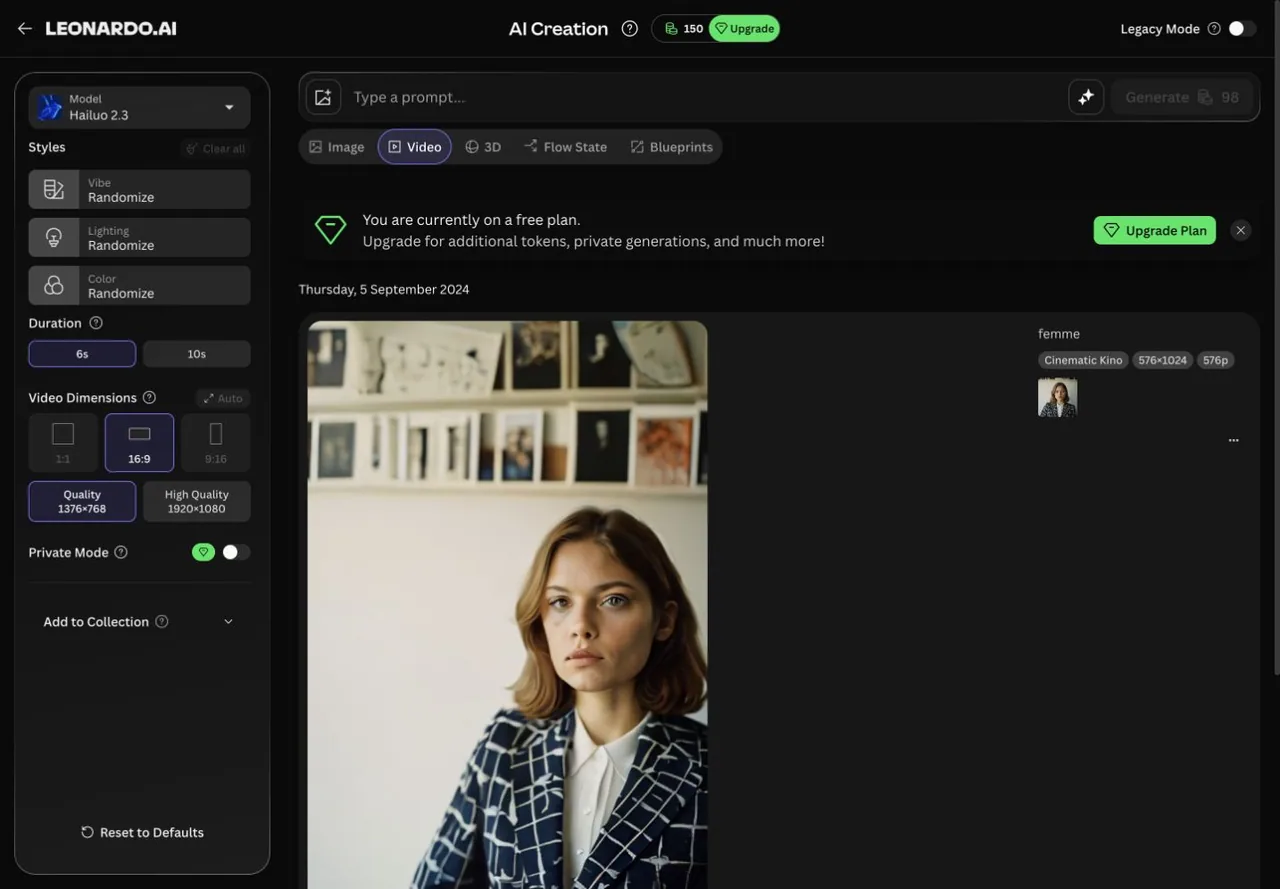Click the Auto dimensions button

[223, 398]
